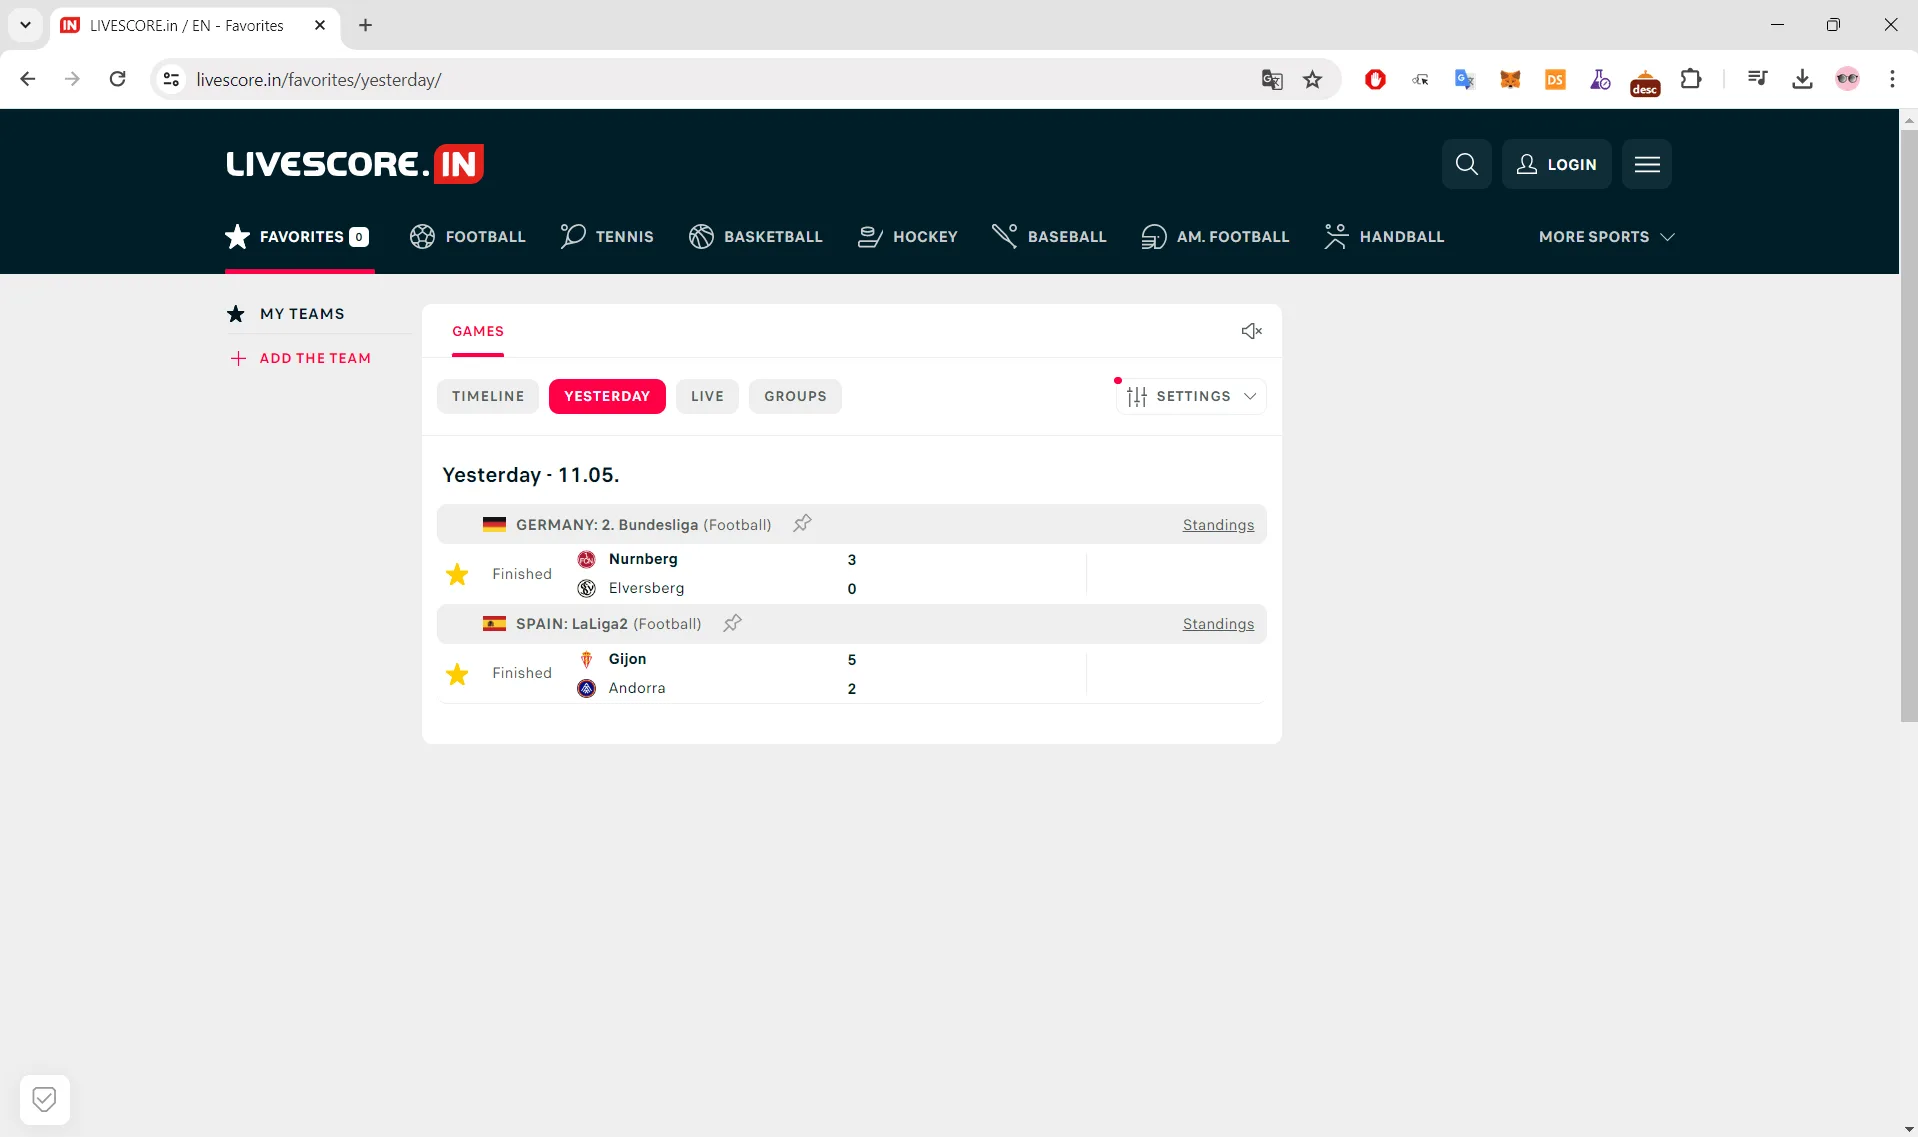The height and width of the screenshot is (1137, 1918).
Task: Click the Gijon team crest
Action: 587,659
